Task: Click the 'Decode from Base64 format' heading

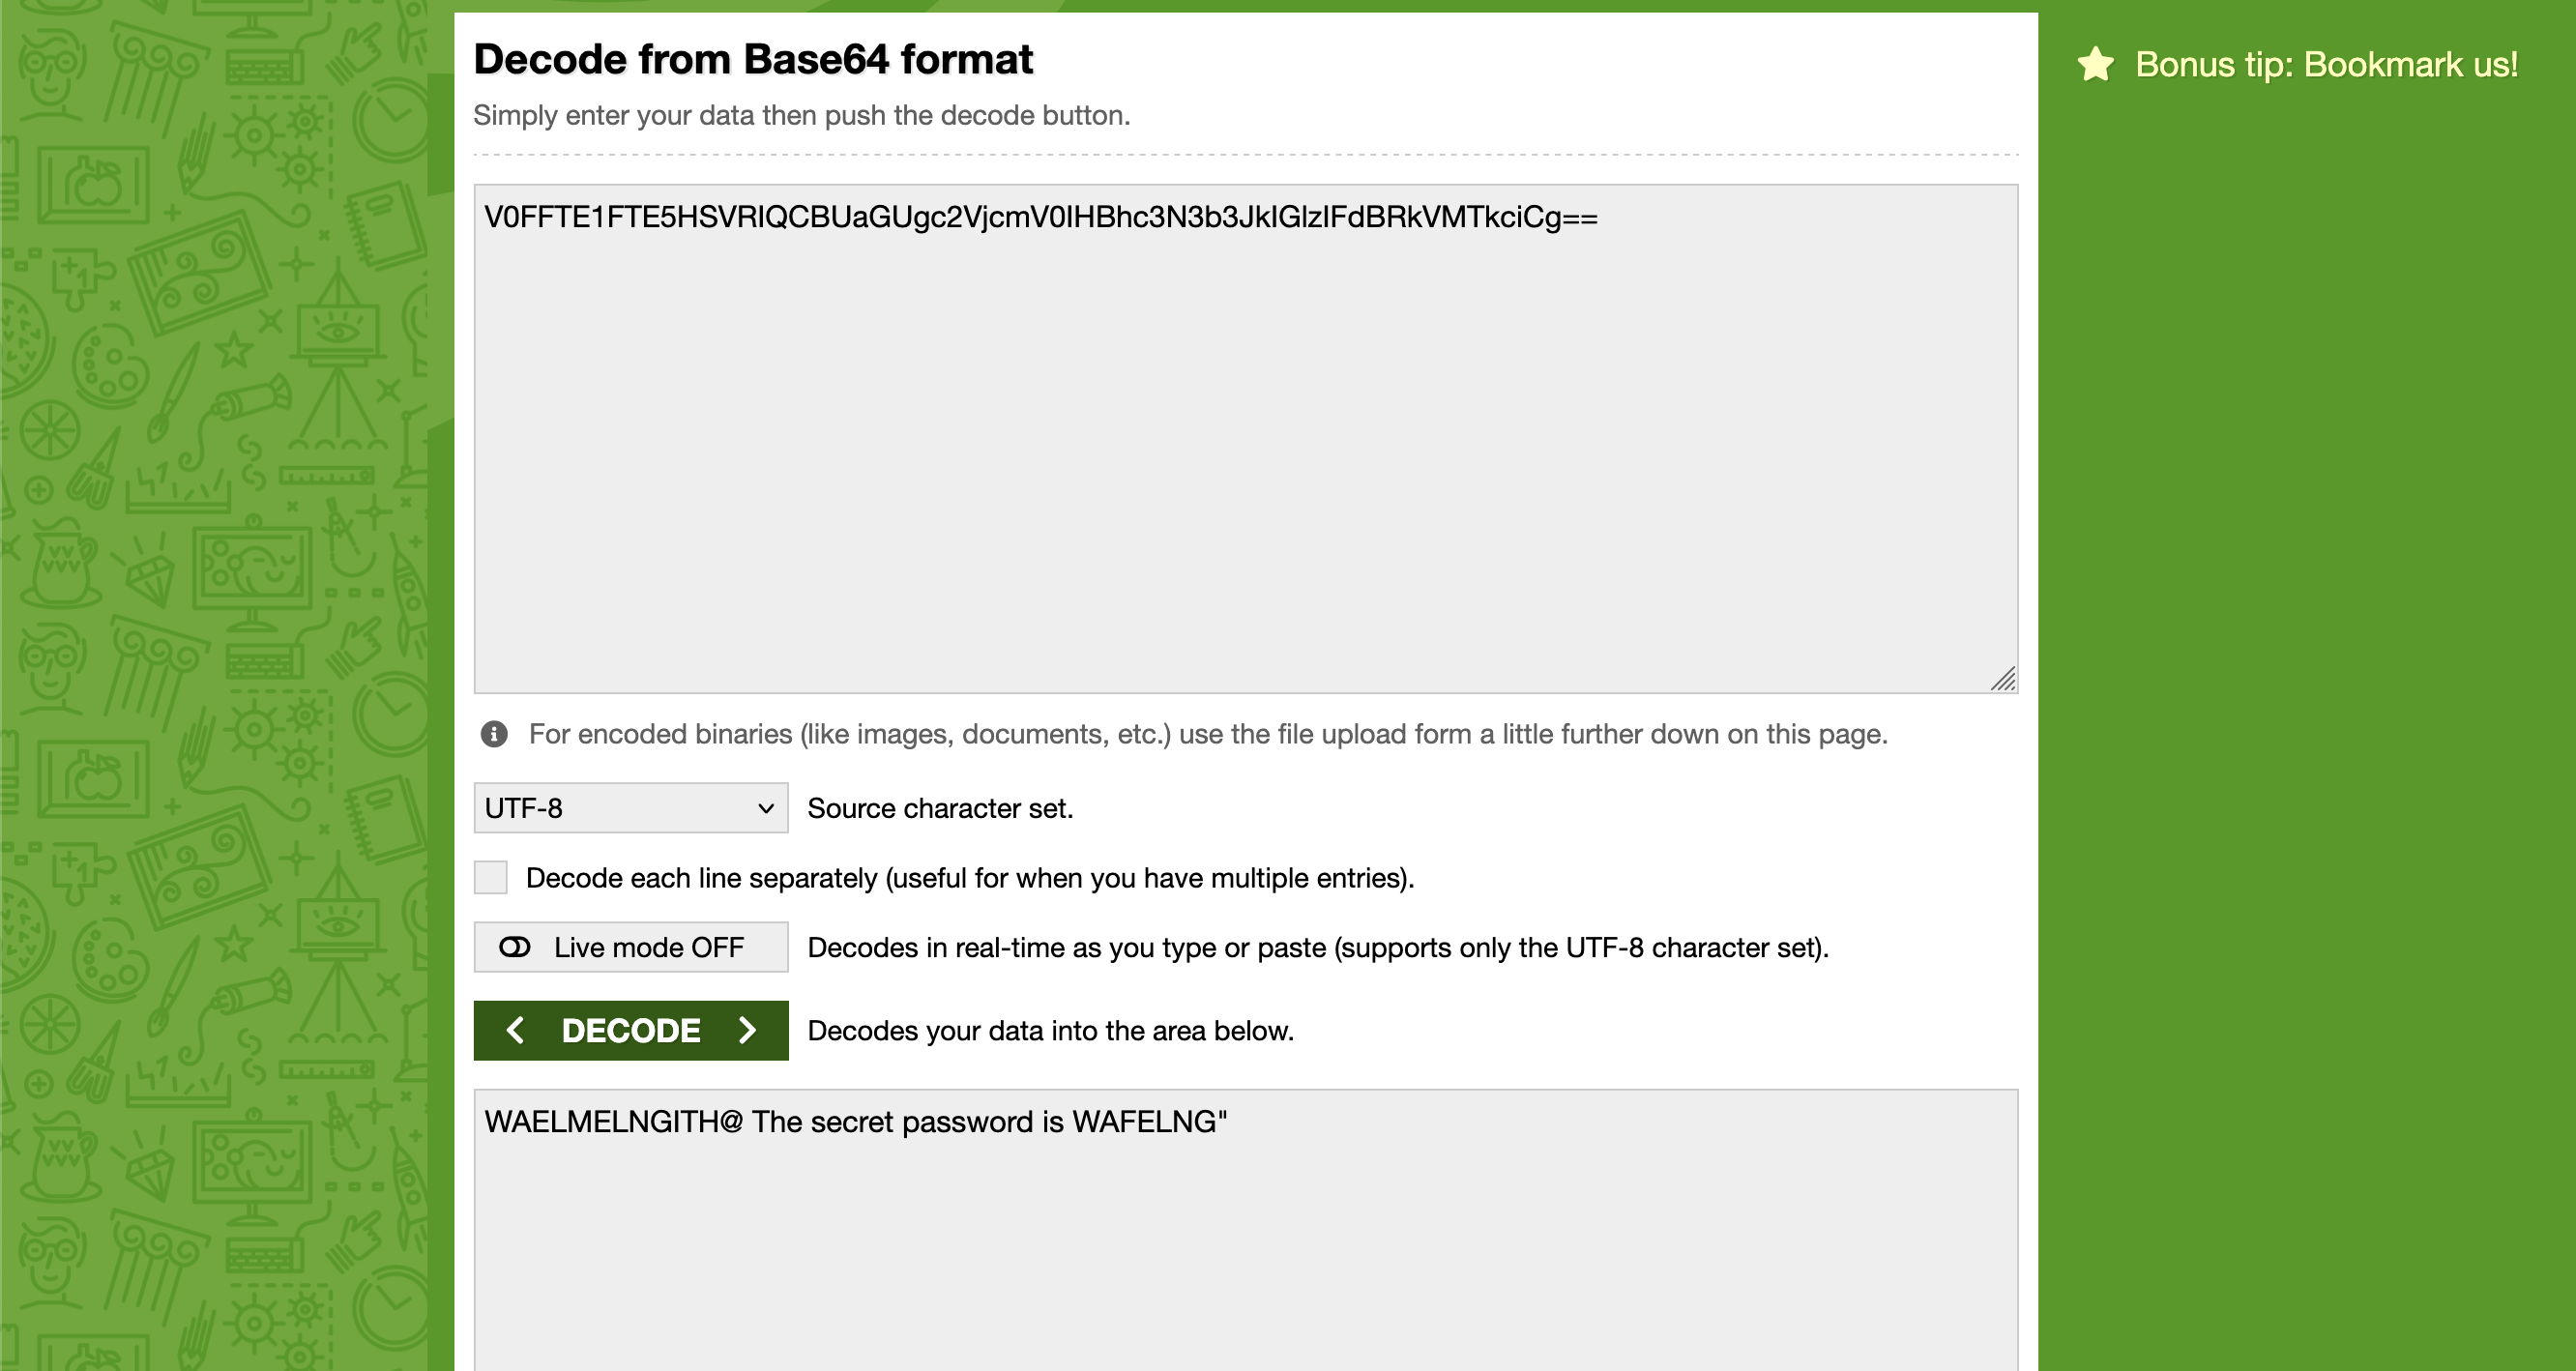Action: click(753, 60)
